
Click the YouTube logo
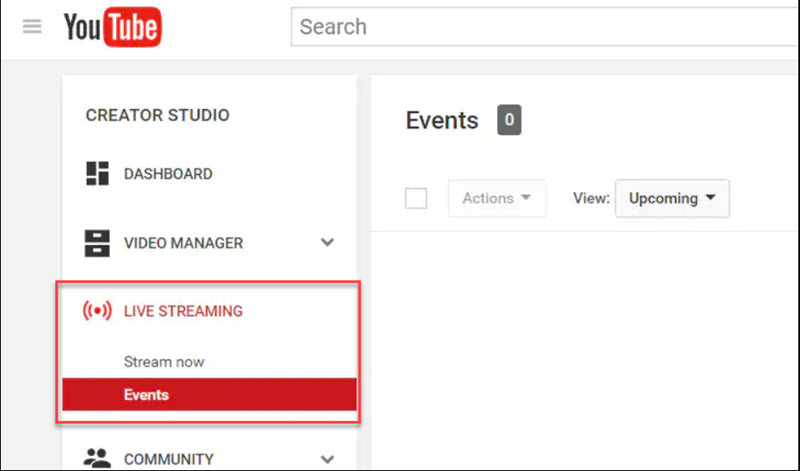coord(113,27)
